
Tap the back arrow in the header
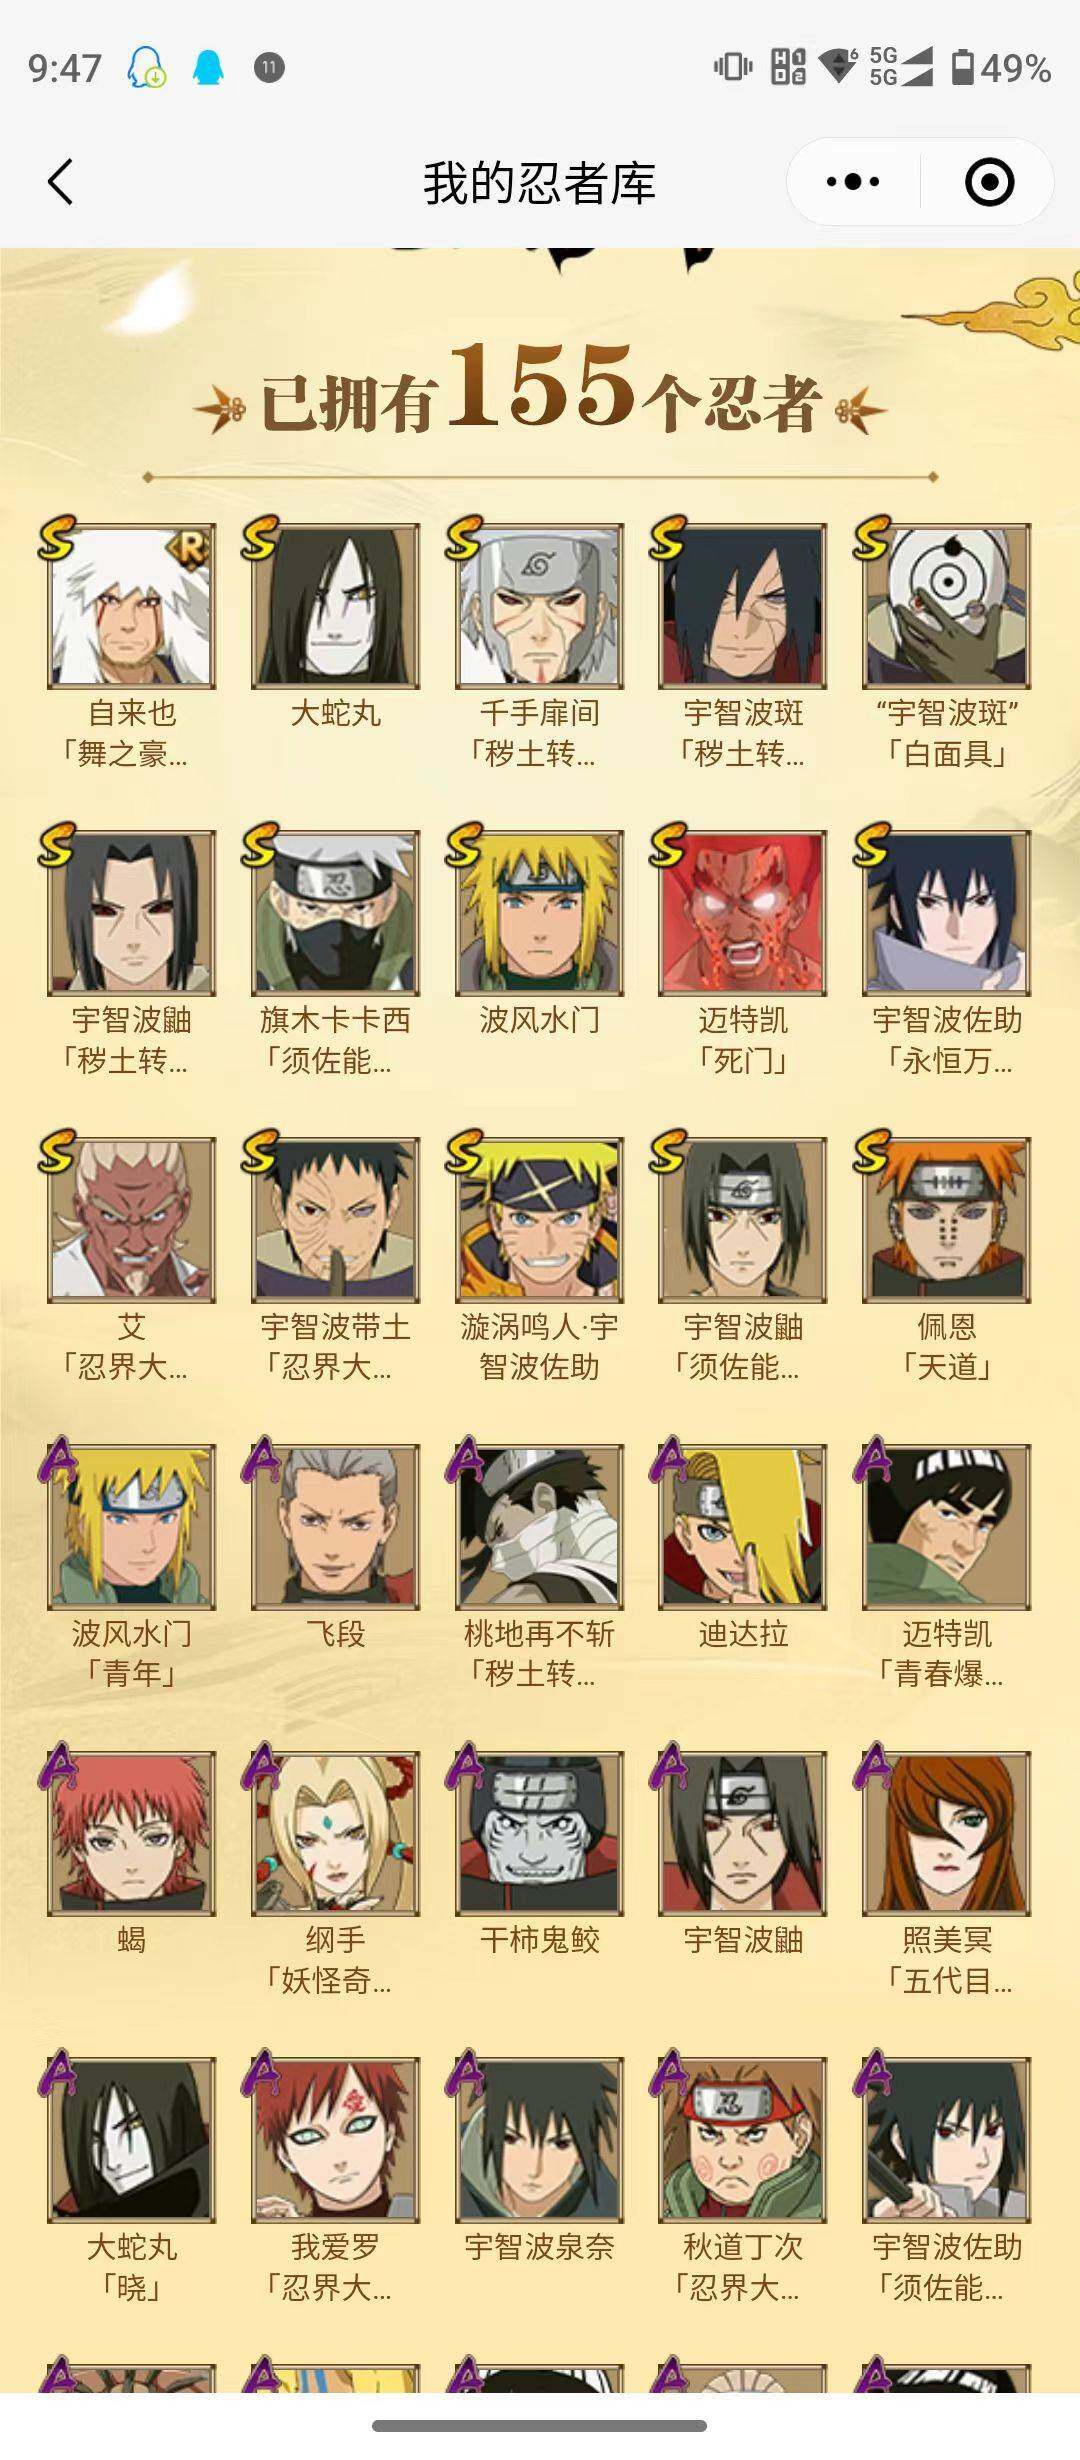click(60, 182)
